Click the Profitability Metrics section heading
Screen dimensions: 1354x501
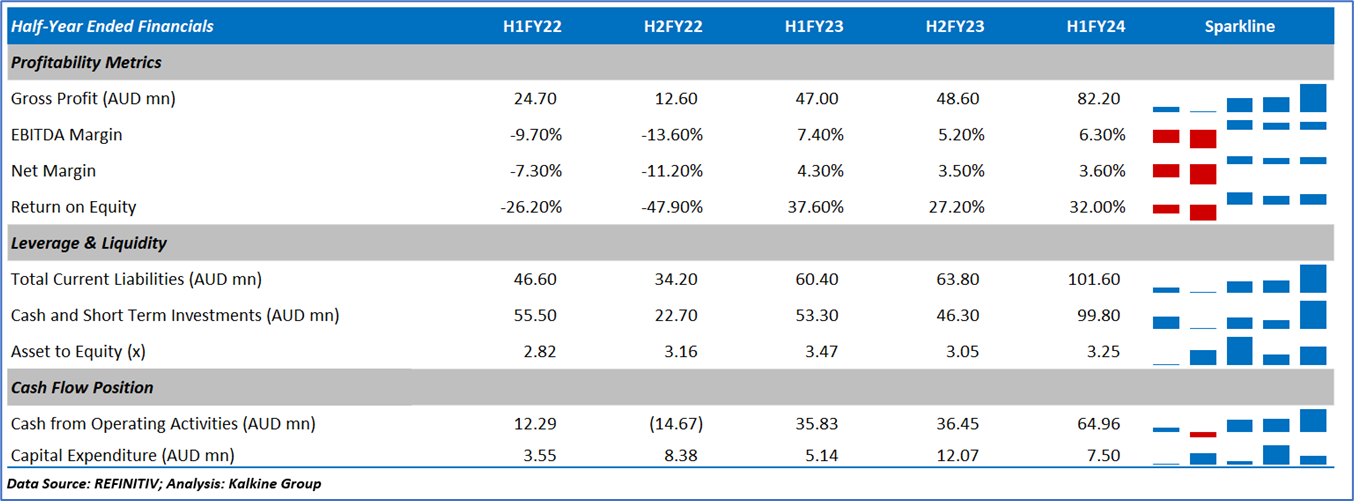[x=86, y=63]
